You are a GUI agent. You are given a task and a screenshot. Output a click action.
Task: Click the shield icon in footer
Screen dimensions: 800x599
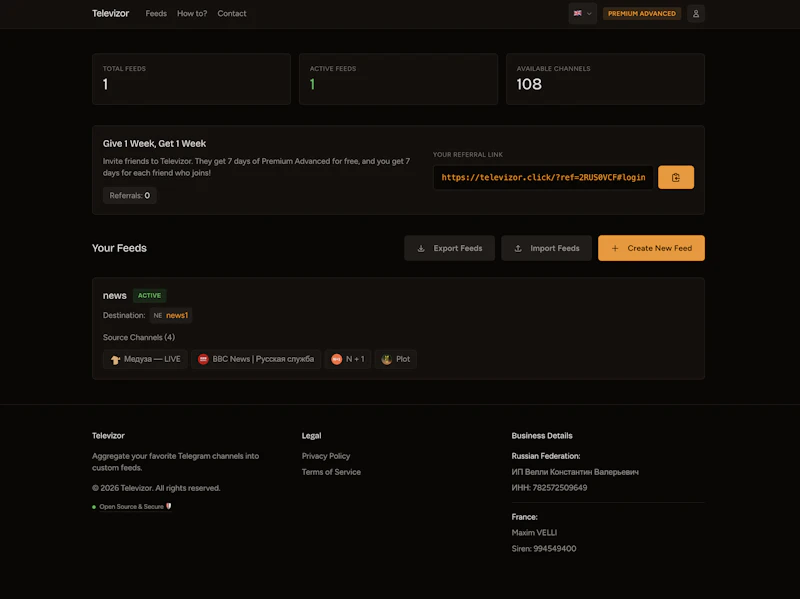[168, 506]
